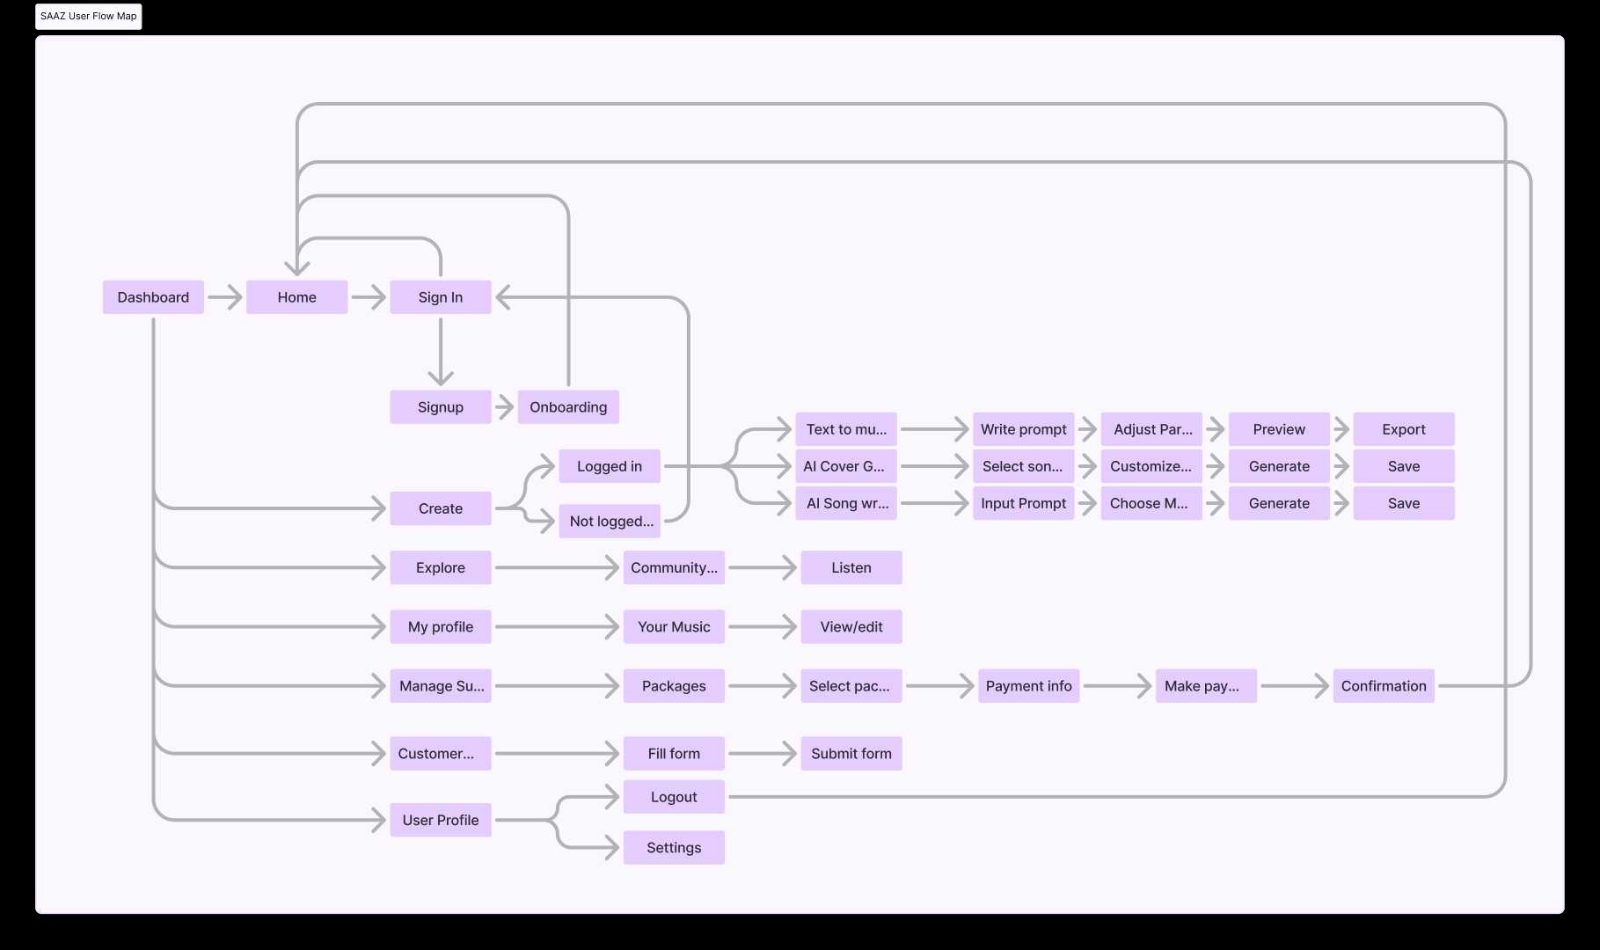The height and width of the screenshot is (950, 1600).
Task: Click the AI Song wr... node
Action: pos(846,503)
